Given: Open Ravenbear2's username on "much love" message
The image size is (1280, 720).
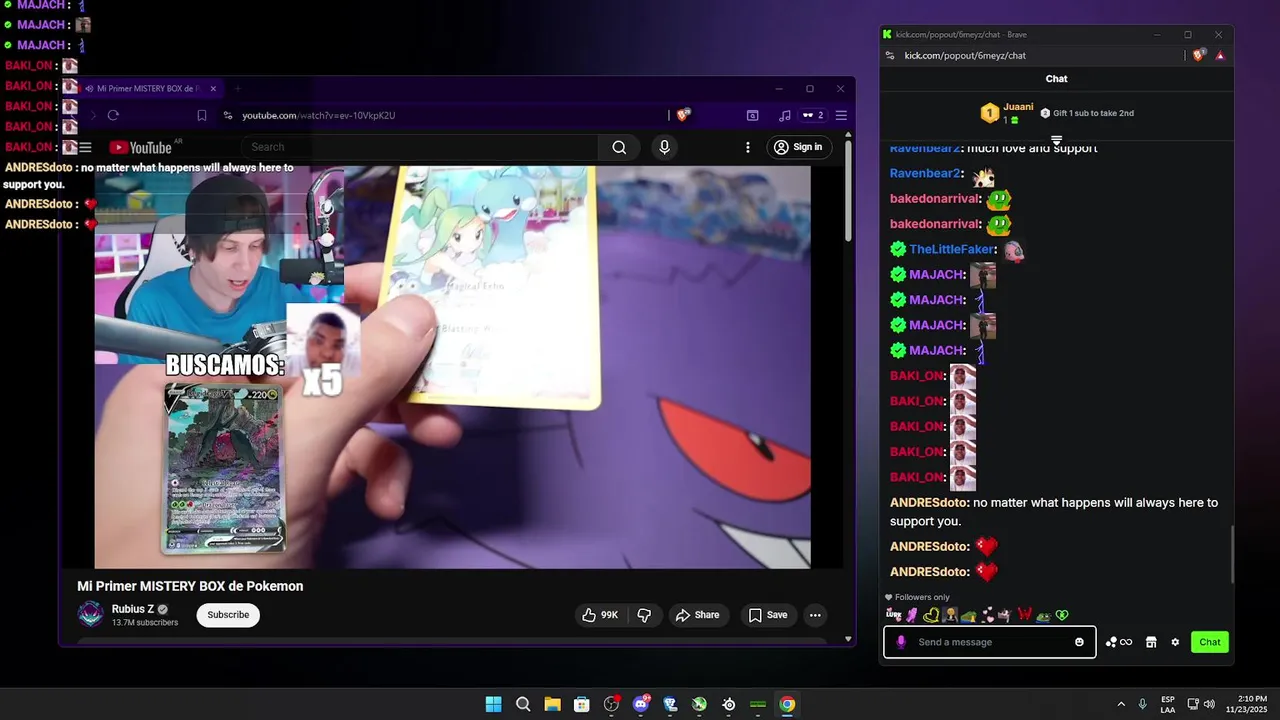Looking at the screenshot, I should pos(924,148).
